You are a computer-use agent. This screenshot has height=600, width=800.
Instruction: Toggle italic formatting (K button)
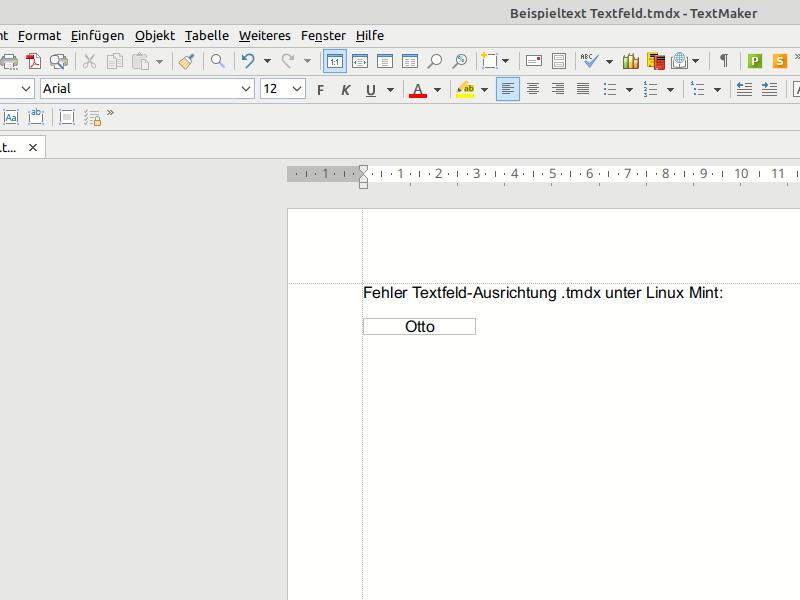tap(346, 90)
